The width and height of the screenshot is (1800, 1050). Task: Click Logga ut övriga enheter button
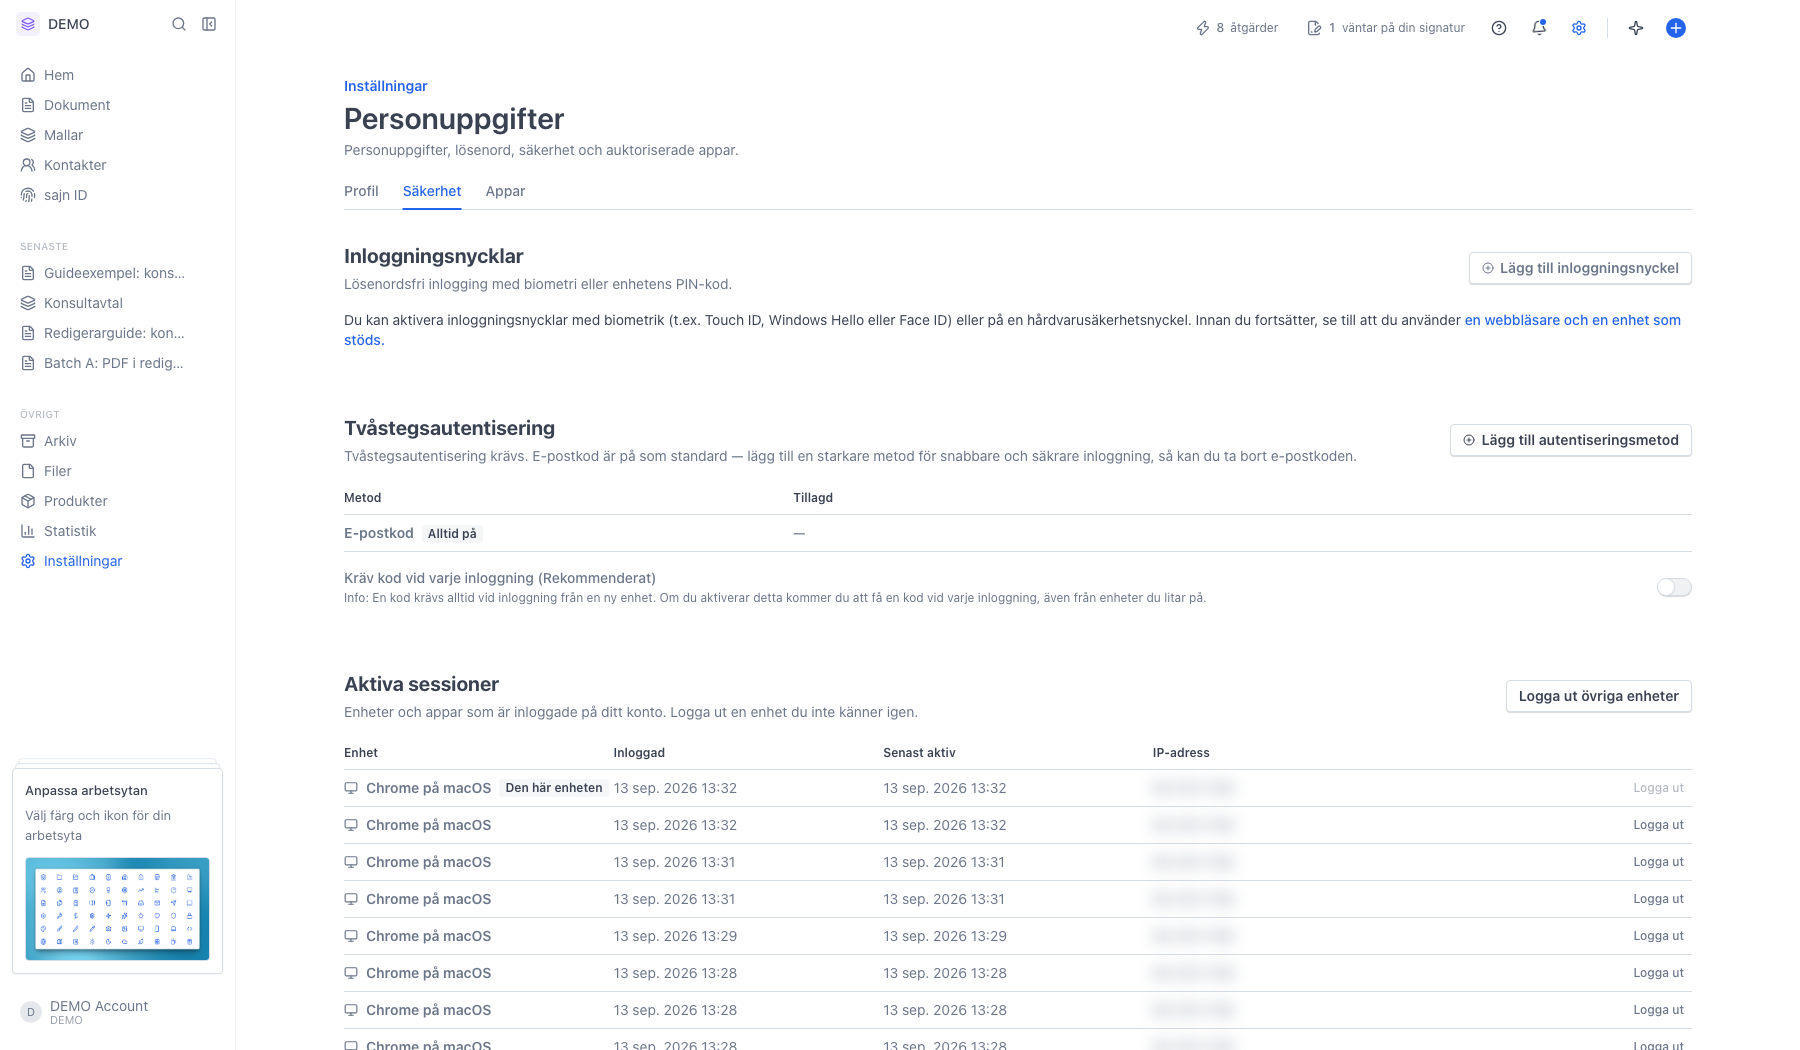click(x=1599, y=696)
